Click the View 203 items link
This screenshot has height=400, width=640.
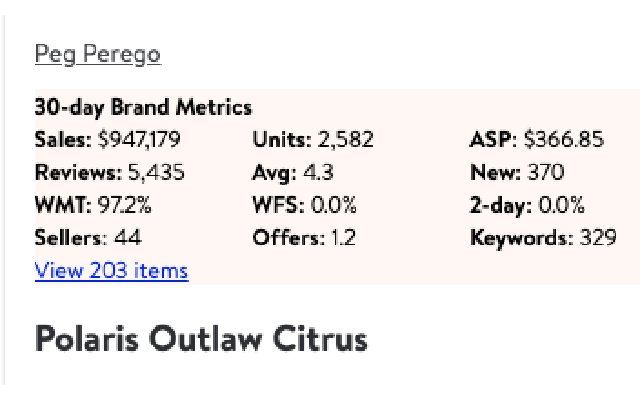111,270
